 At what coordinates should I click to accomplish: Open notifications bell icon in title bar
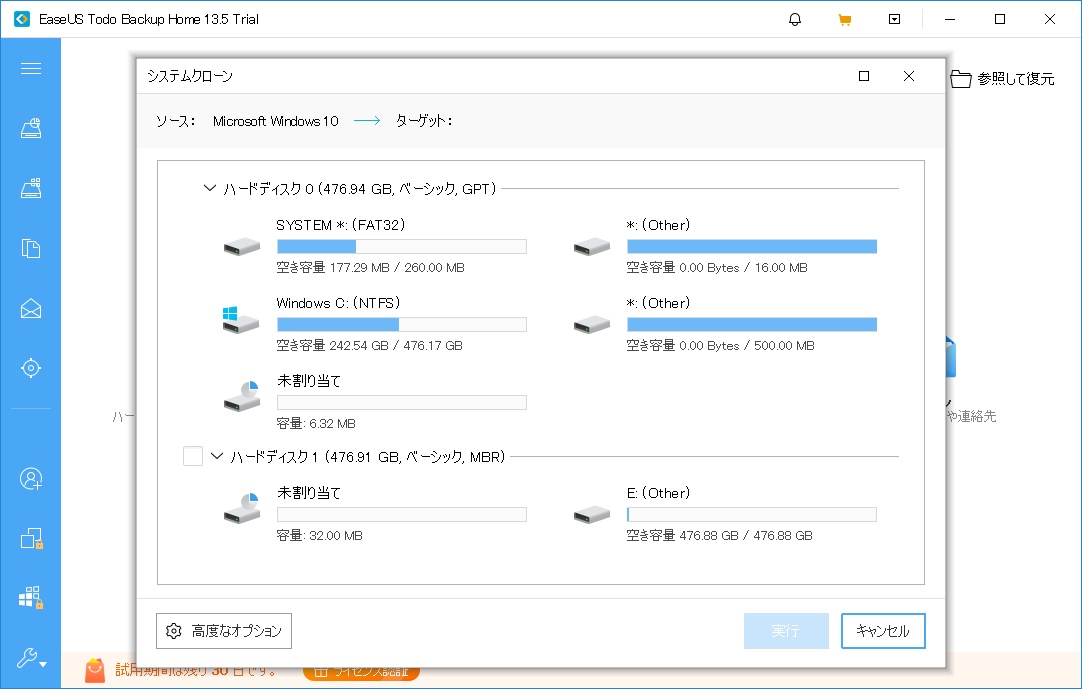coord(795,19)
